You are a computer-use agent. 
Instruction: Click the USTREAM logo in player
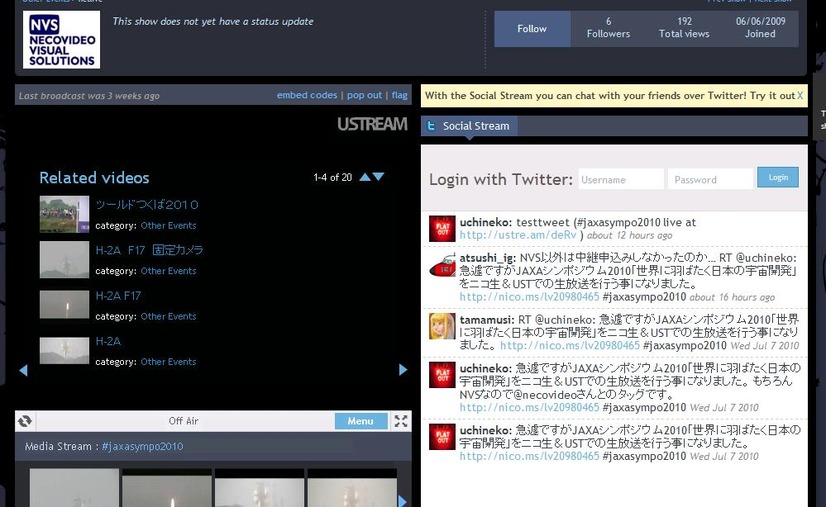pos(372,124)
